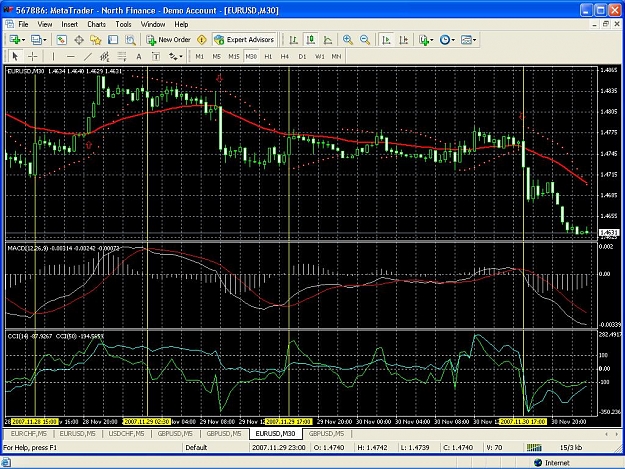Click the New Order button
This screenshot has width=625, height=469.
(169, 39)
